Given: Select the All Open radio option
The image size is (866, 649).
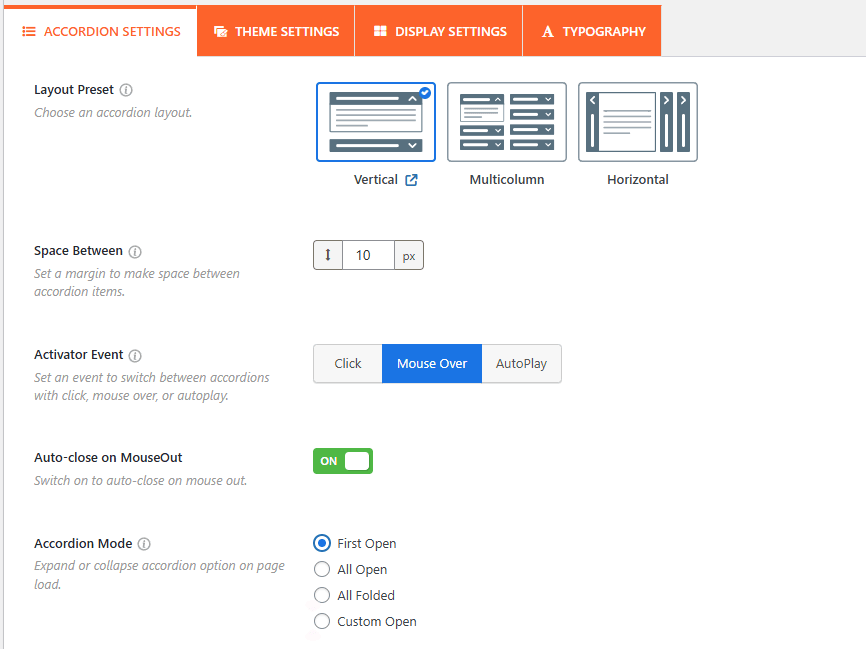Looking at the screenshot, I should (x=322, y=570).
